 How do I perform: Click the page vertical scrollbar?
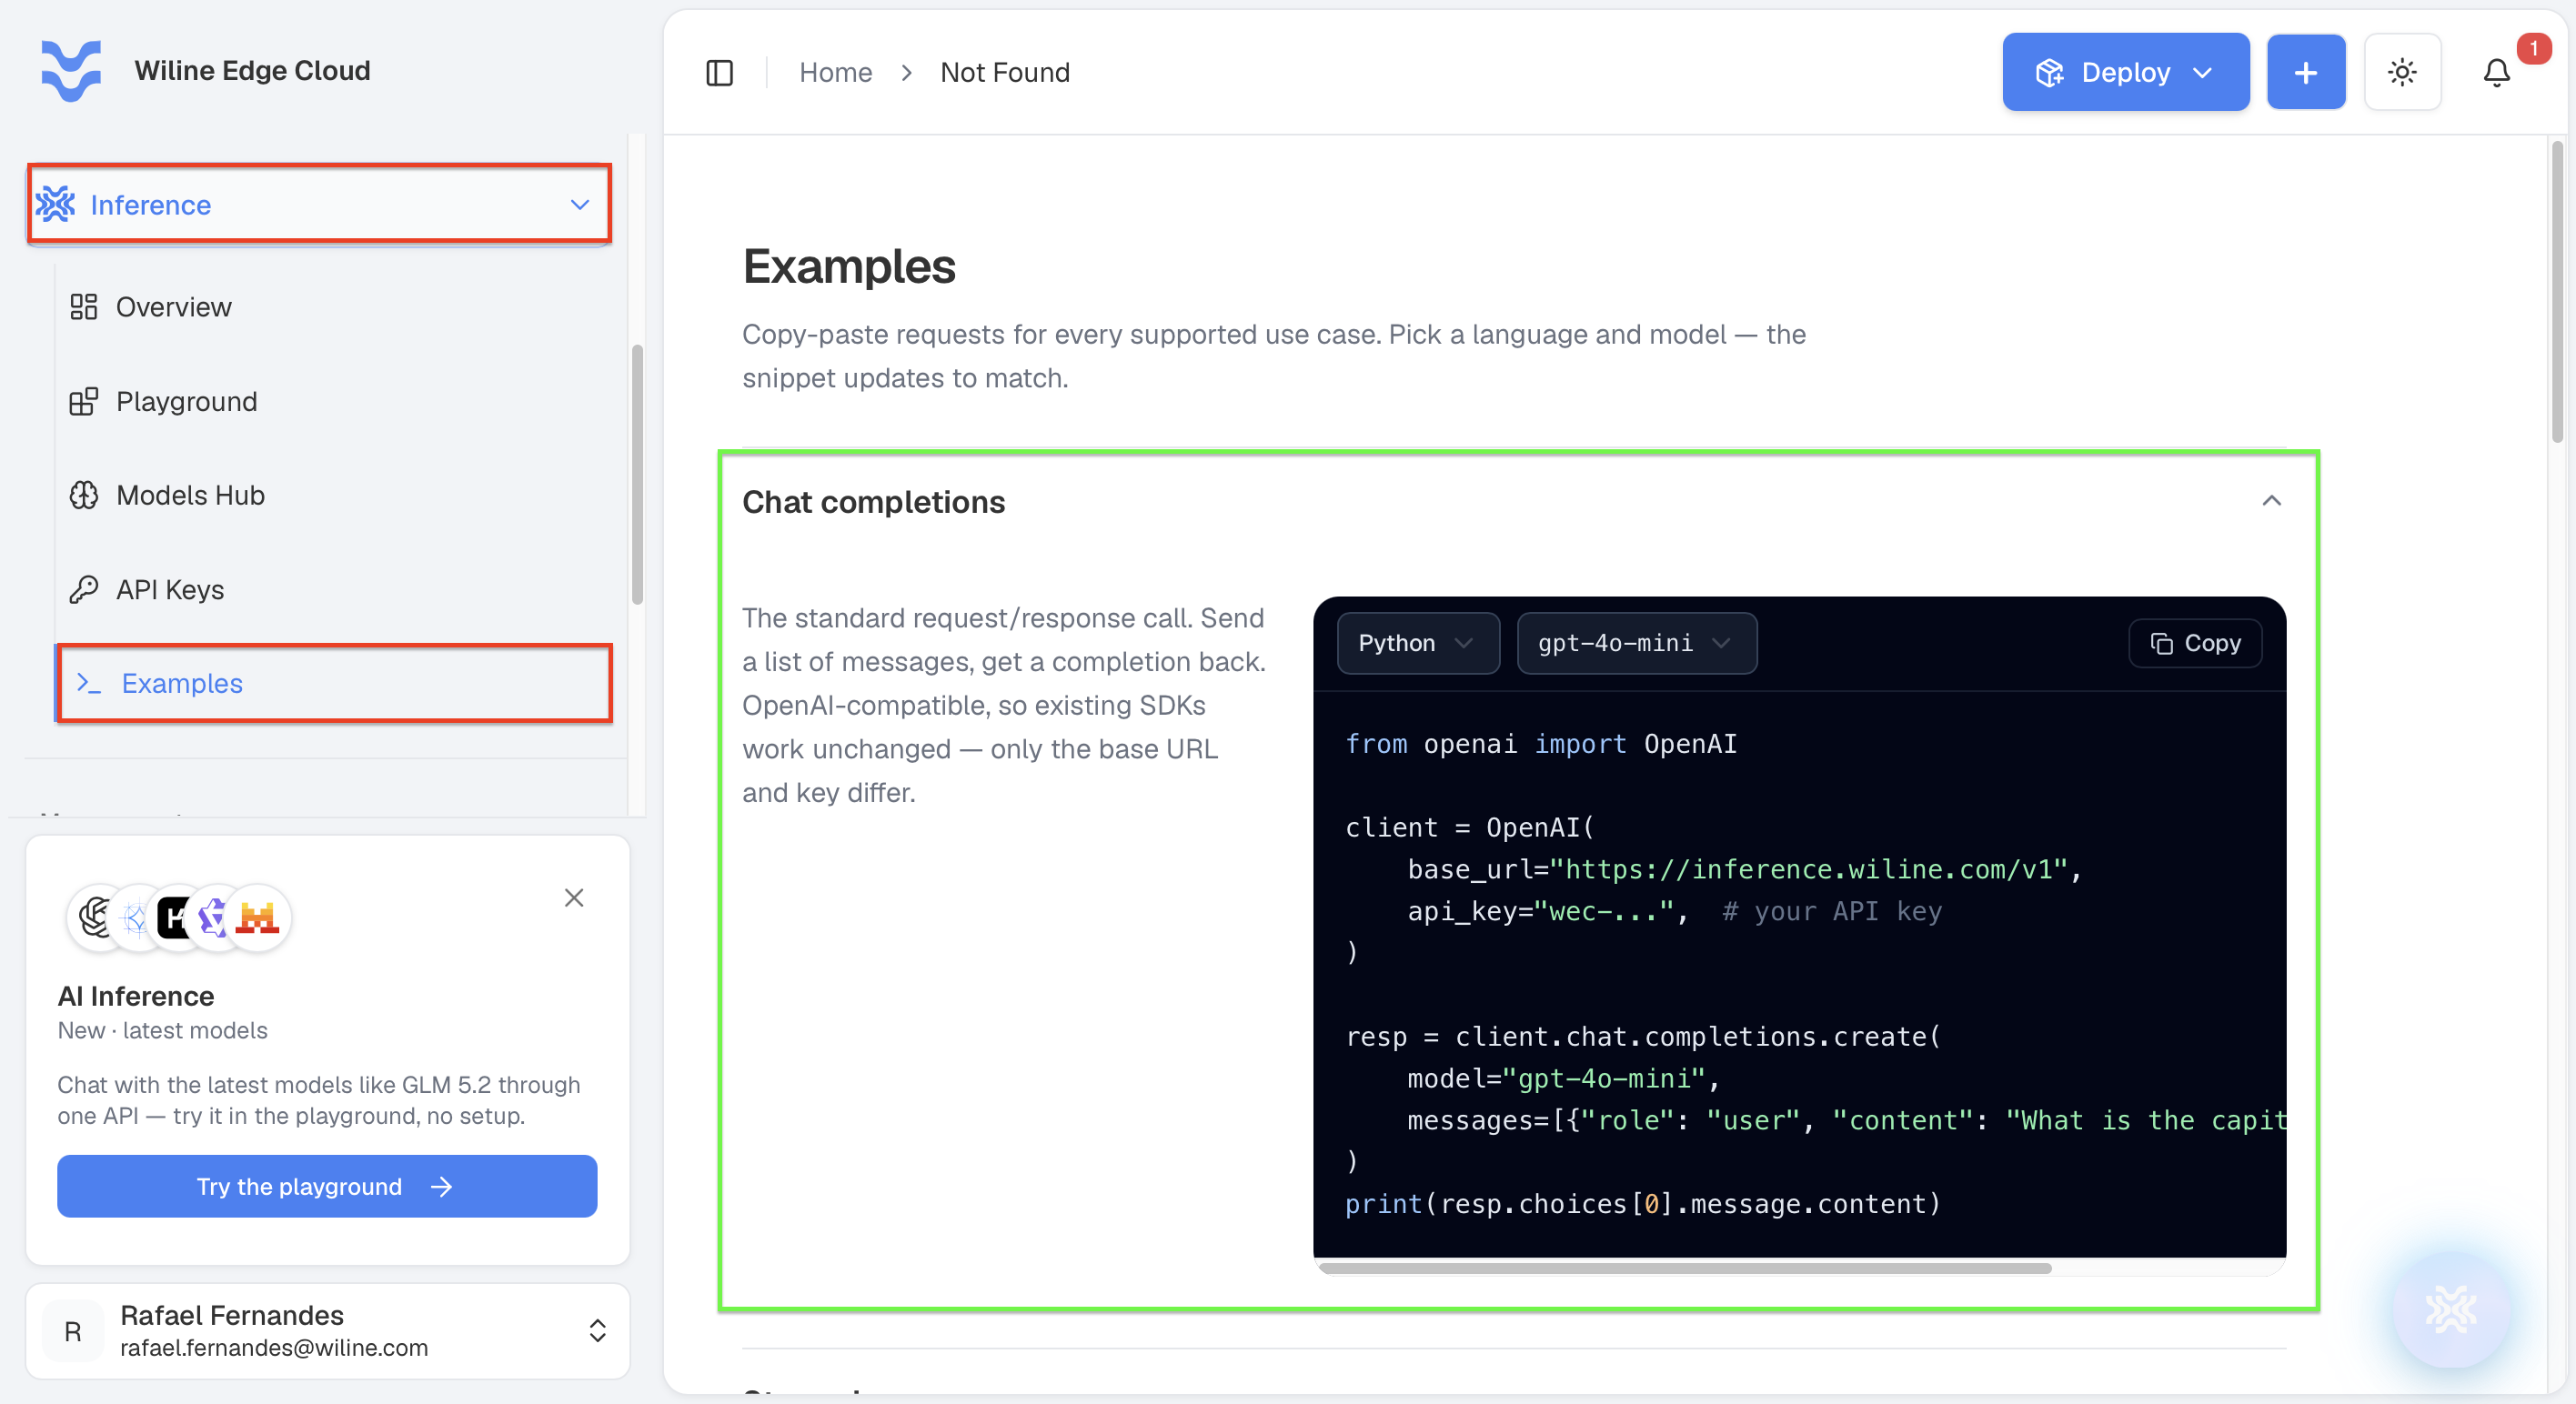pyautogui.click(x=2557, y=290)
